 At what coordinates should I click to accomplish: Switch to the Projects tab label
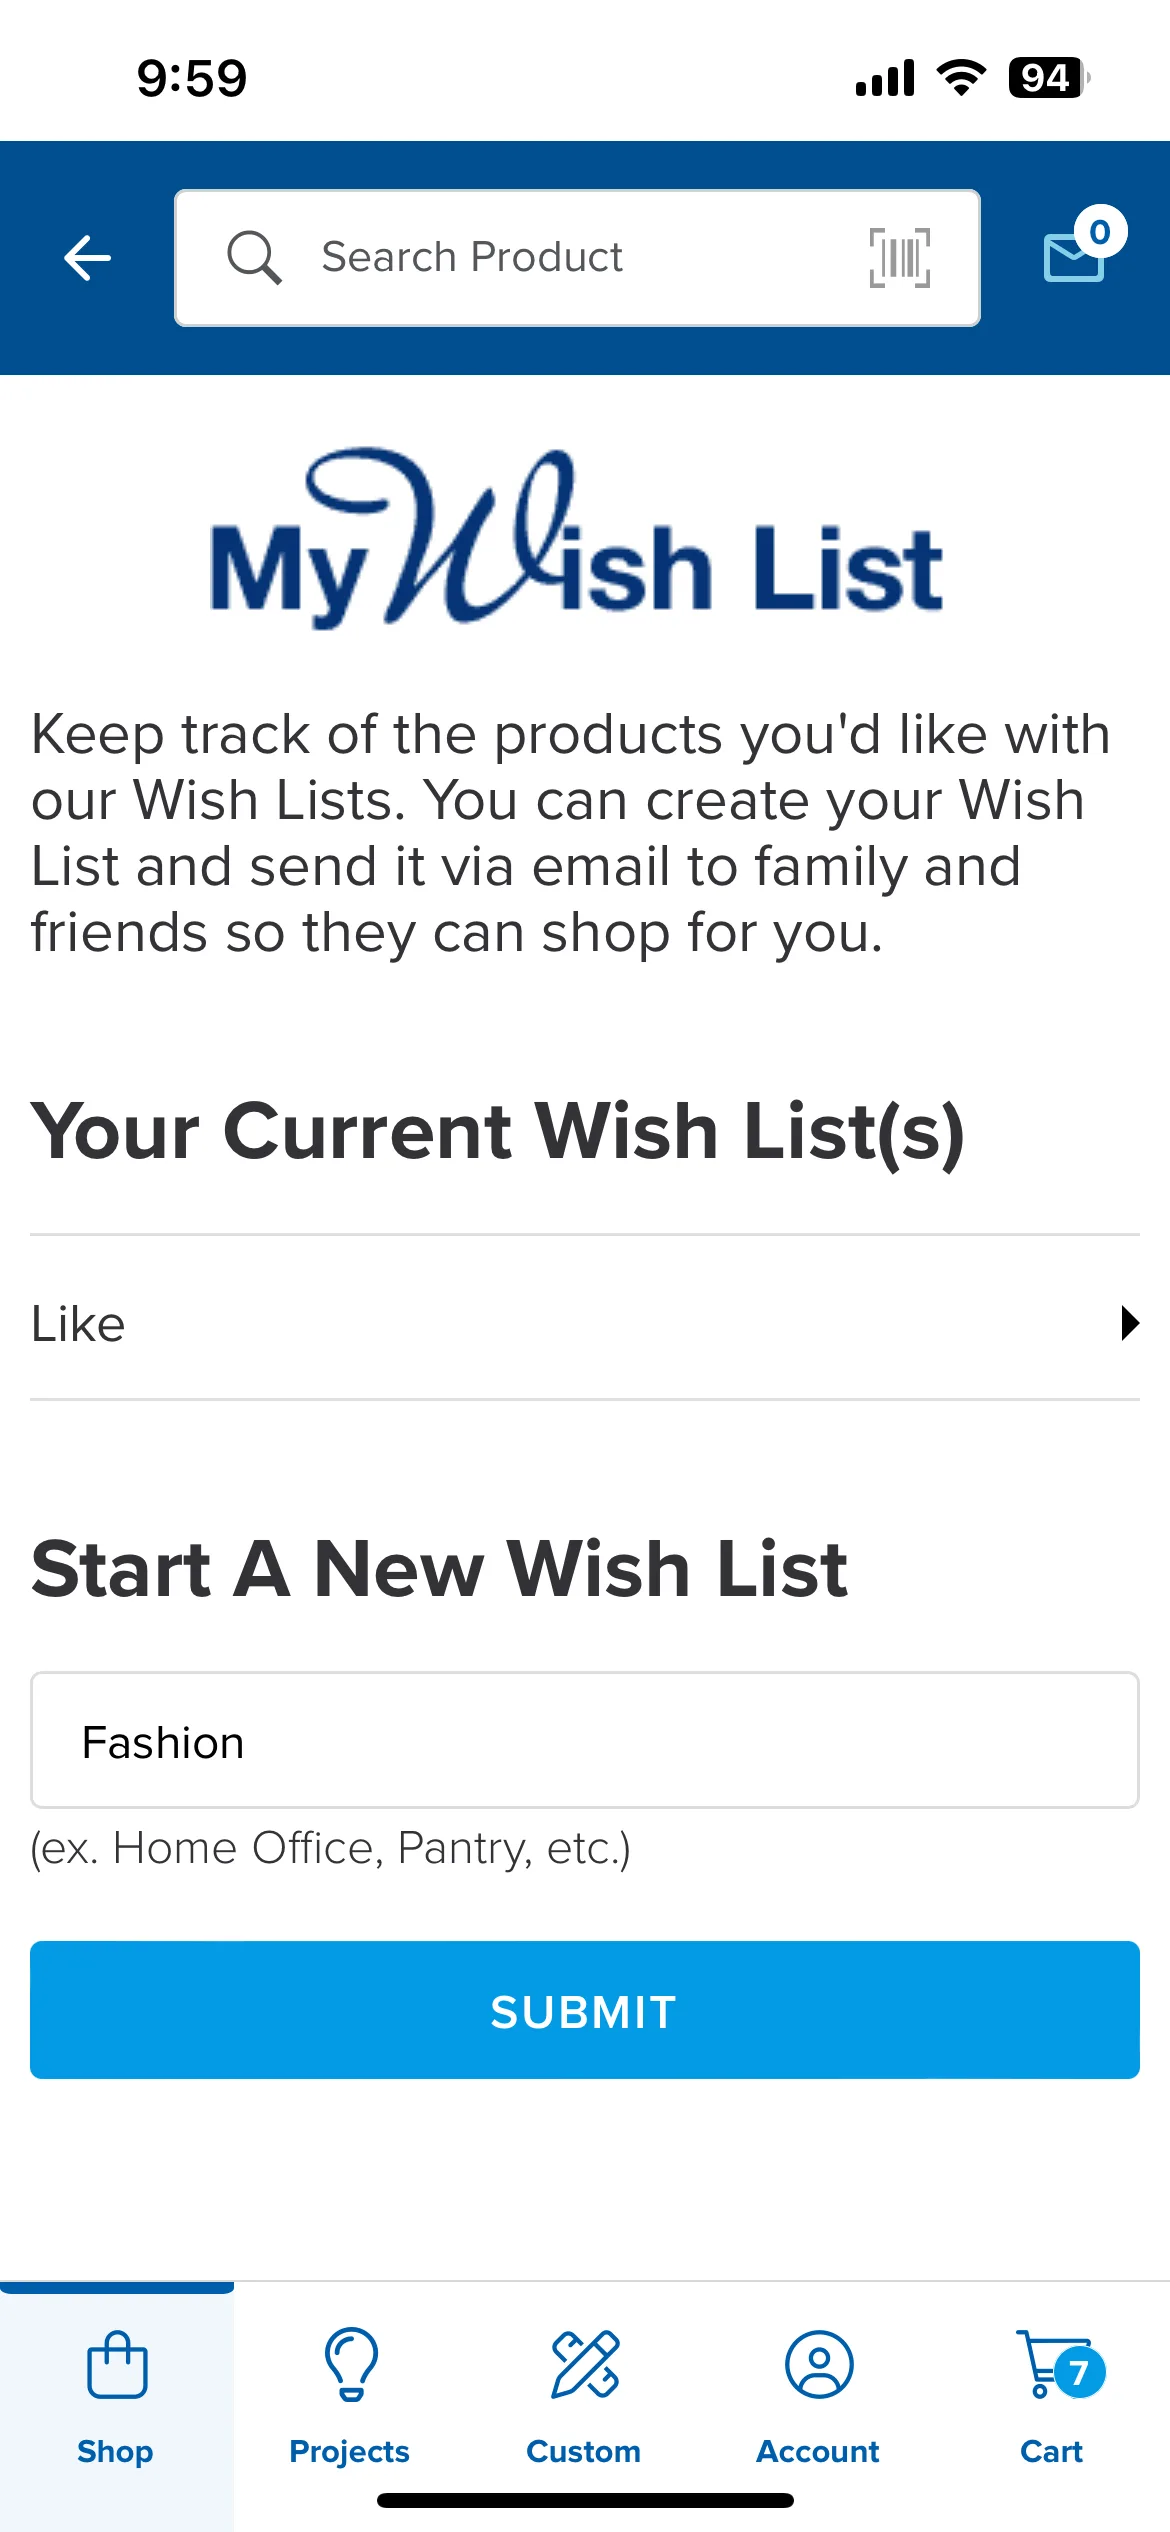click(x=349, y=2451)
